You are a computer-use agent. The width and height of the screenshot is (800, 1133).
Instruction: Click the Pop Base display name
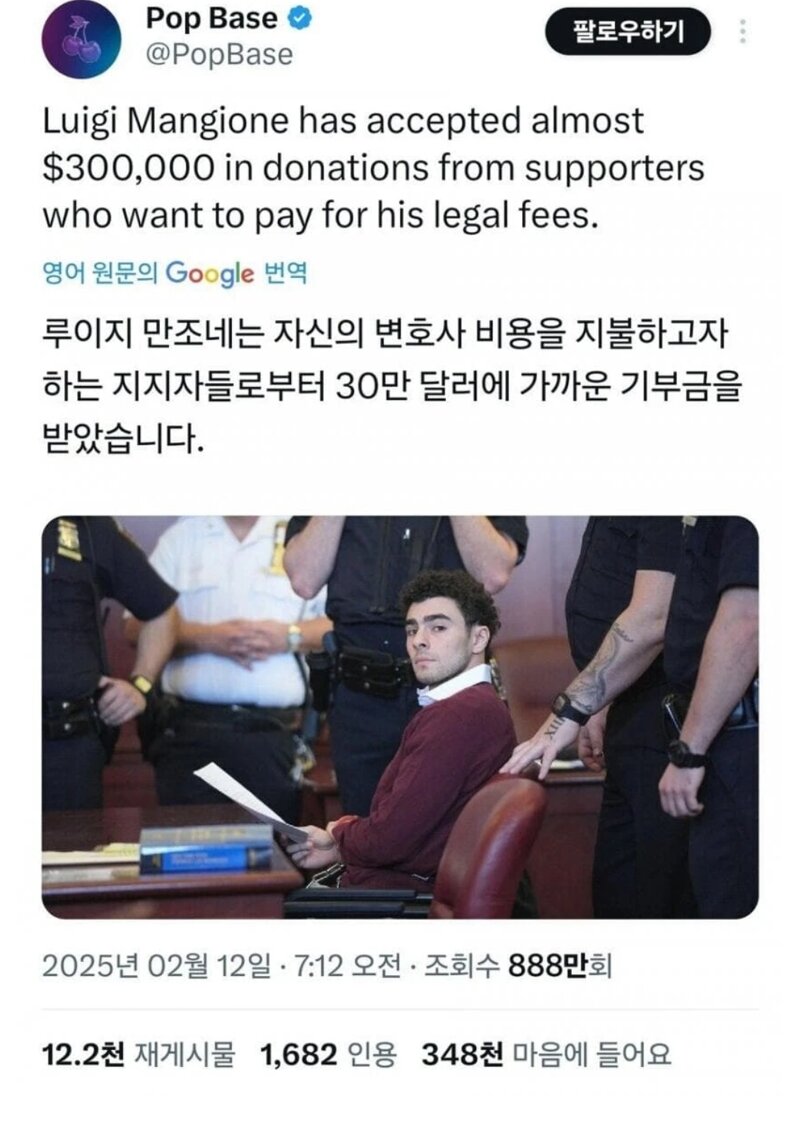tap(212, 19)
